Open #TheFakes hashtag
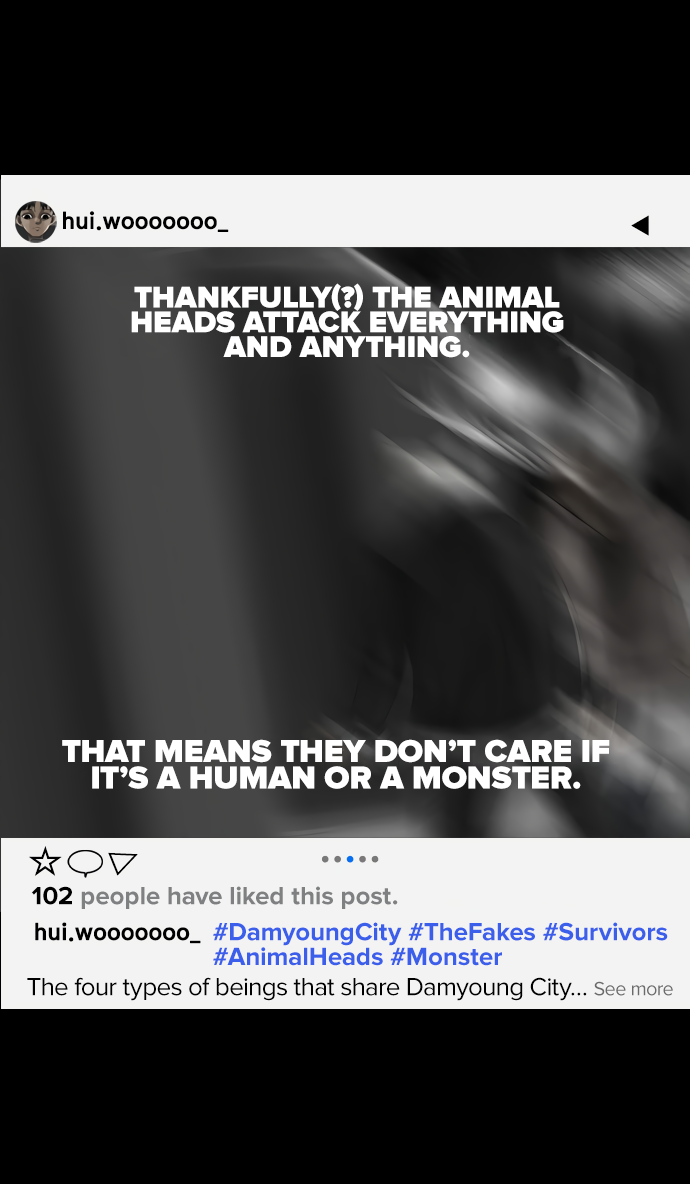 472,933
